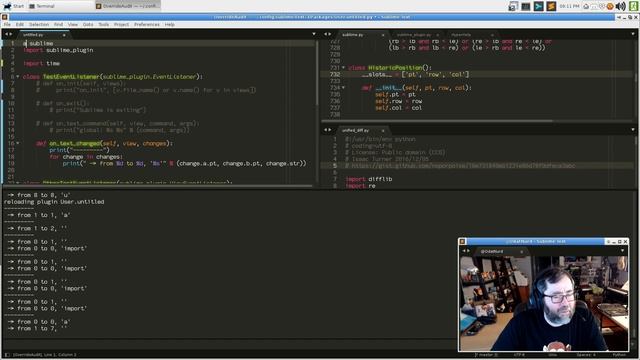
Task: Click the git master branch status entry
Action: click(486, 355)
